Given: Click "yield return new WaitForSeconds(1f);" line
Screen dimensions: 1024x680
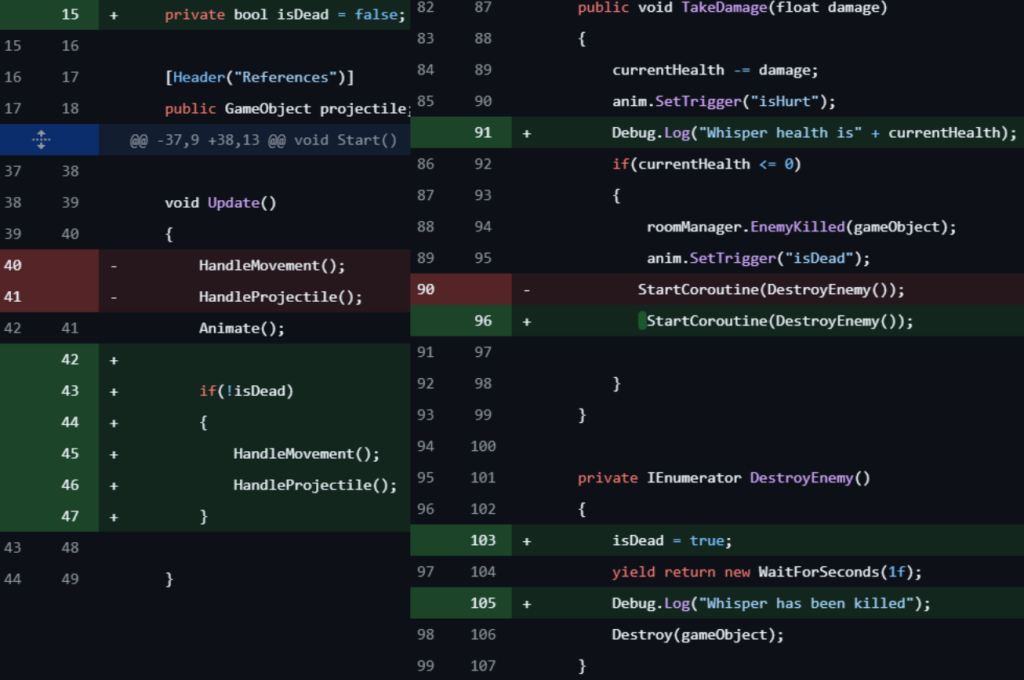Looking at the screenshot, I should click(x=767, y=572).
